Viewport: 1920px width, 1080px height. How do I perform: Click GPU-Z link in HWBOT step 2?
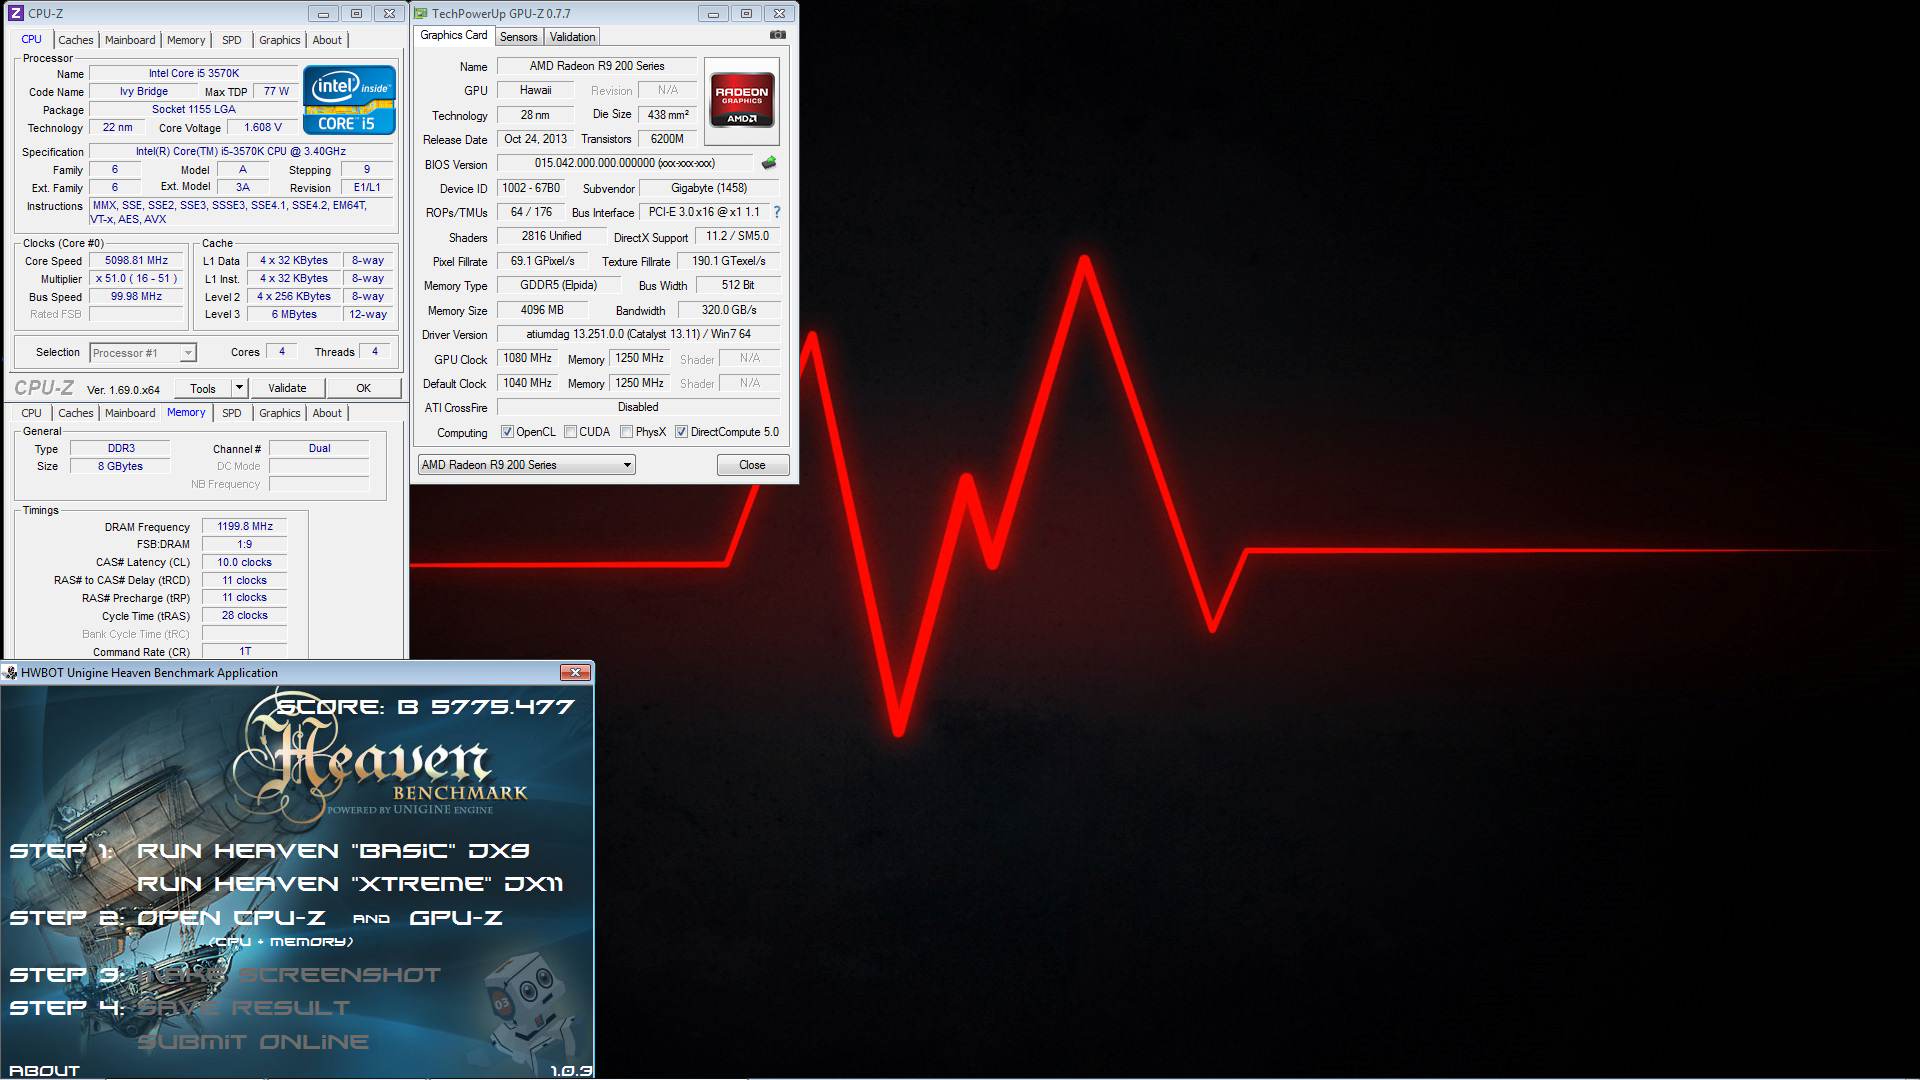click(x=456, y=918)
